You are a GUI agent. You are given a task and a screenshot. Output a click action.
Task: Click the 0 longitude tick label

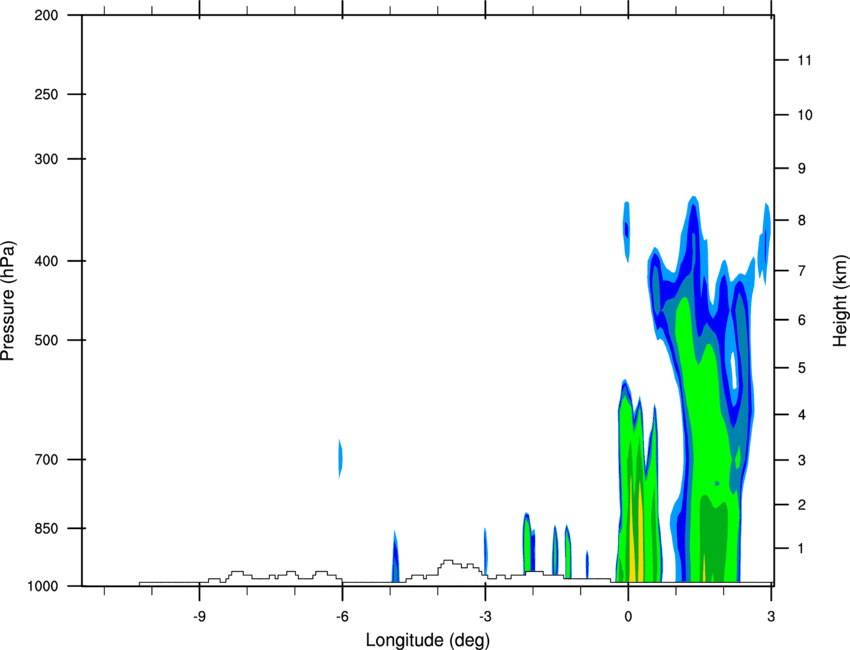628,616
